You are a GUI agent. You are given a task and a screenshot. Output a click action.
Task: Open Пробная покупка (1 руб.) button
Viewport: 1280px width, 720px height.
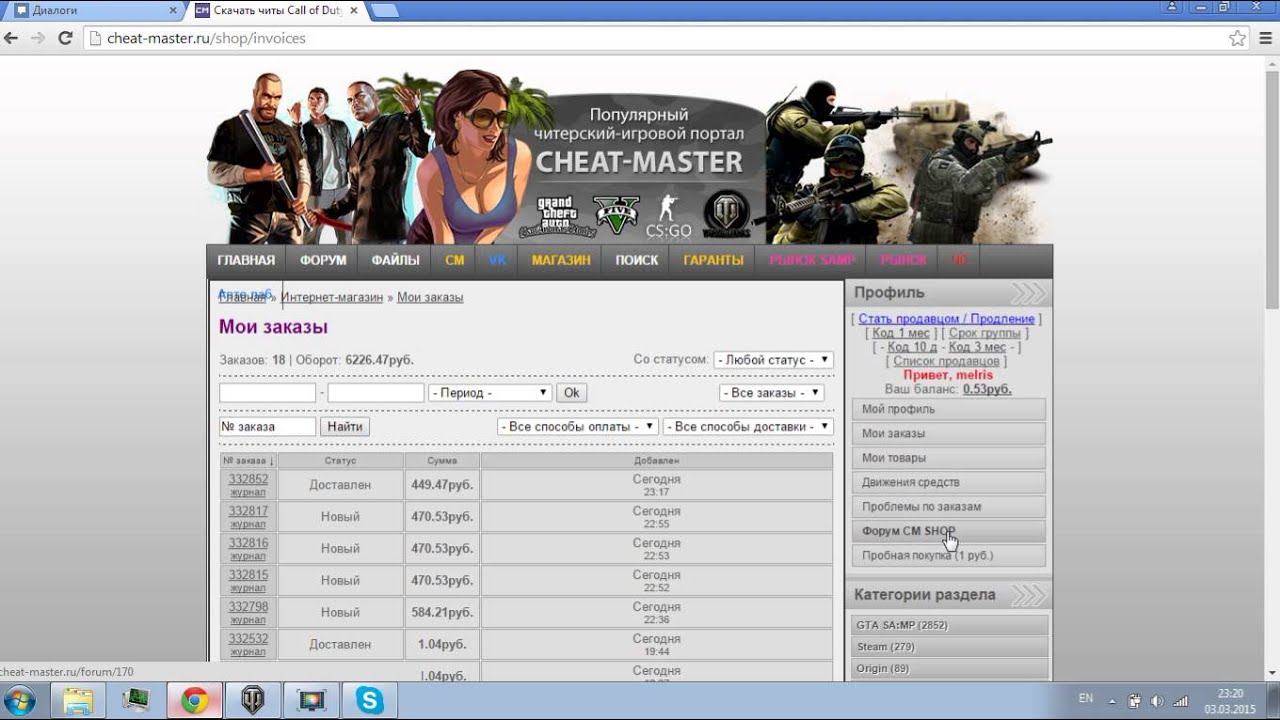pos(948,555)
